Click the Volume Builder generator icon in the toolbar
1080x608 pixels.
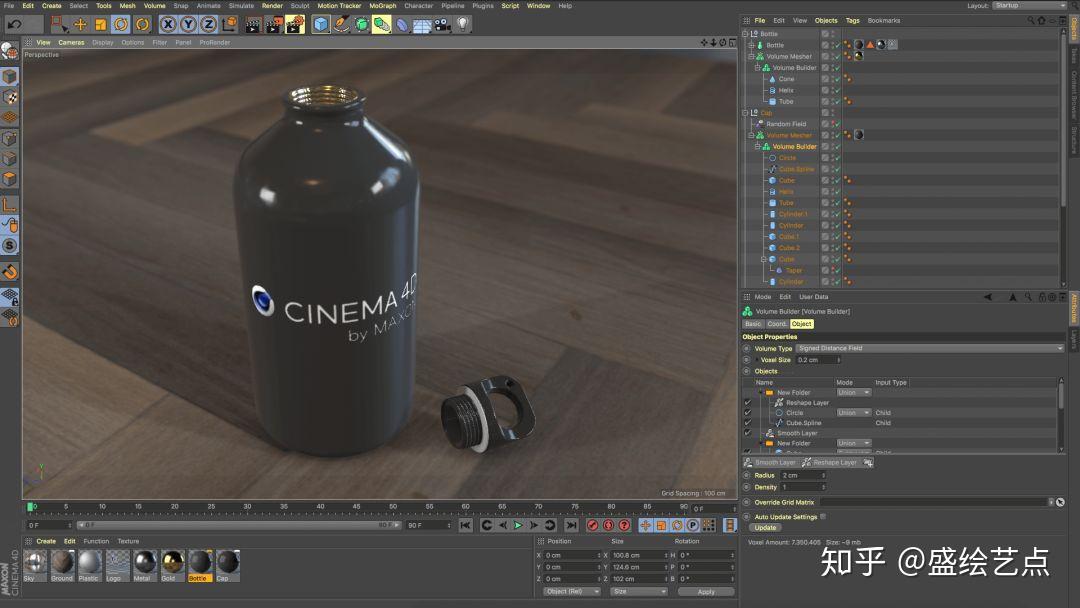tap(382, 25)
